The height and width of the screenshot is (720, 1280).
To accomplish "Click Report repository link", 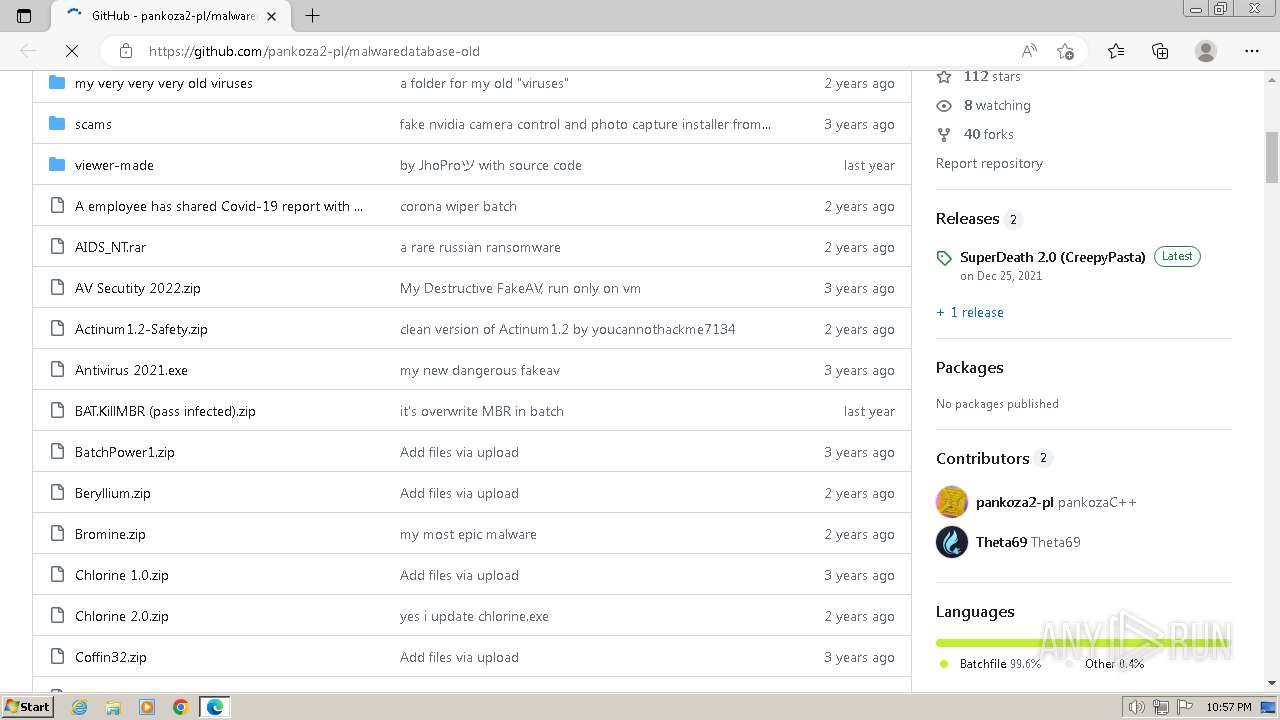I will tap(989, 163).
